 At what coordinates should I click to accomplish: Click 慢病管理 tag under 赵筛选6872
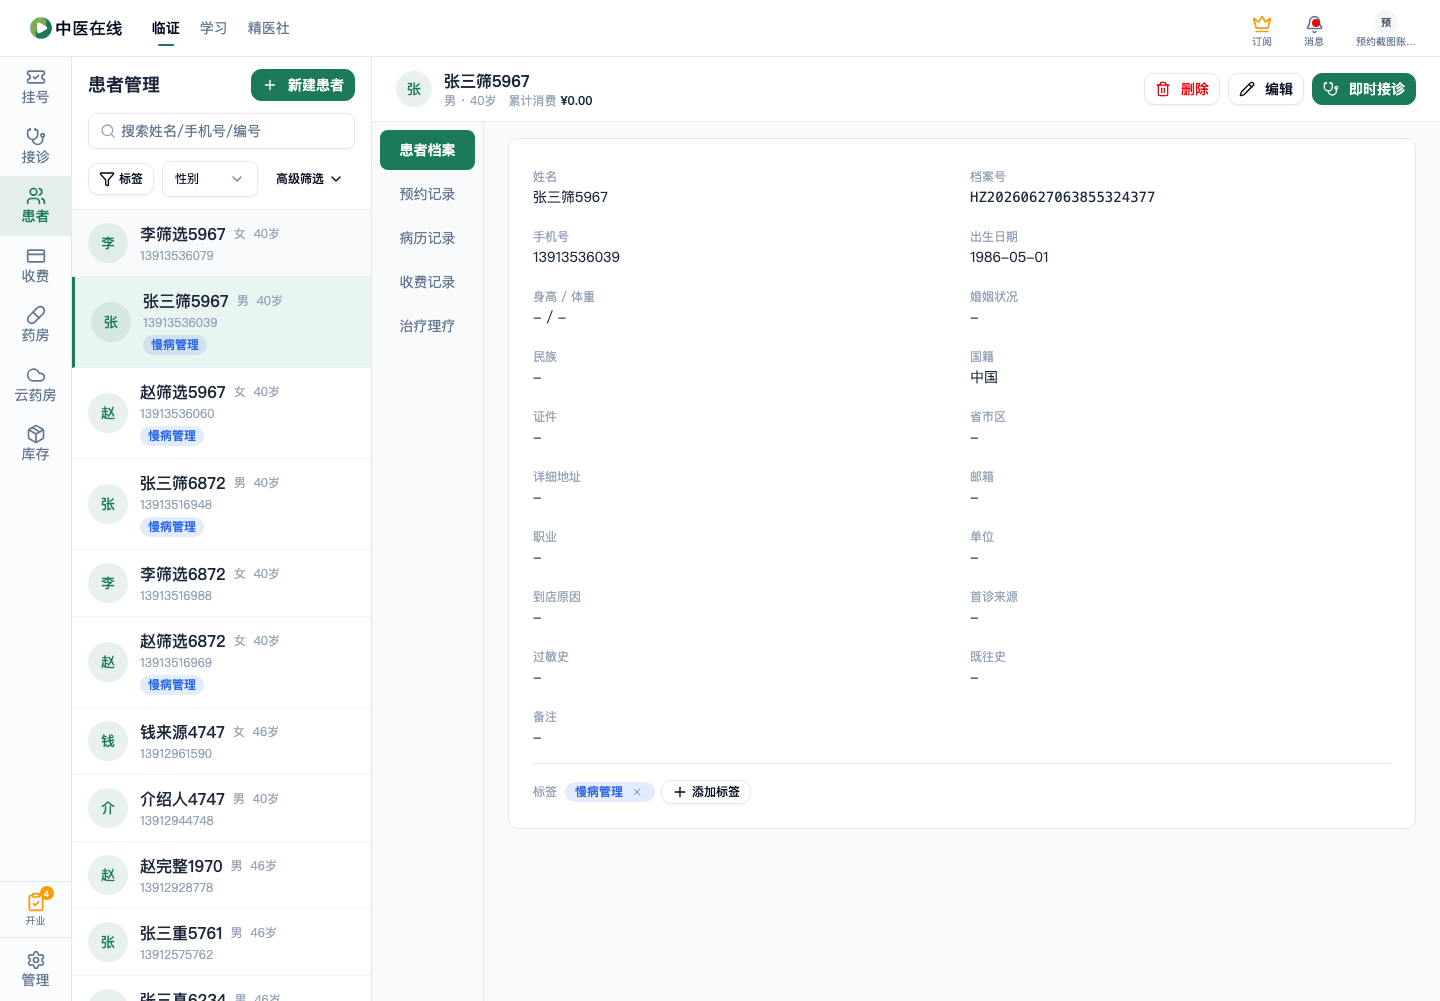pos(172,685)
